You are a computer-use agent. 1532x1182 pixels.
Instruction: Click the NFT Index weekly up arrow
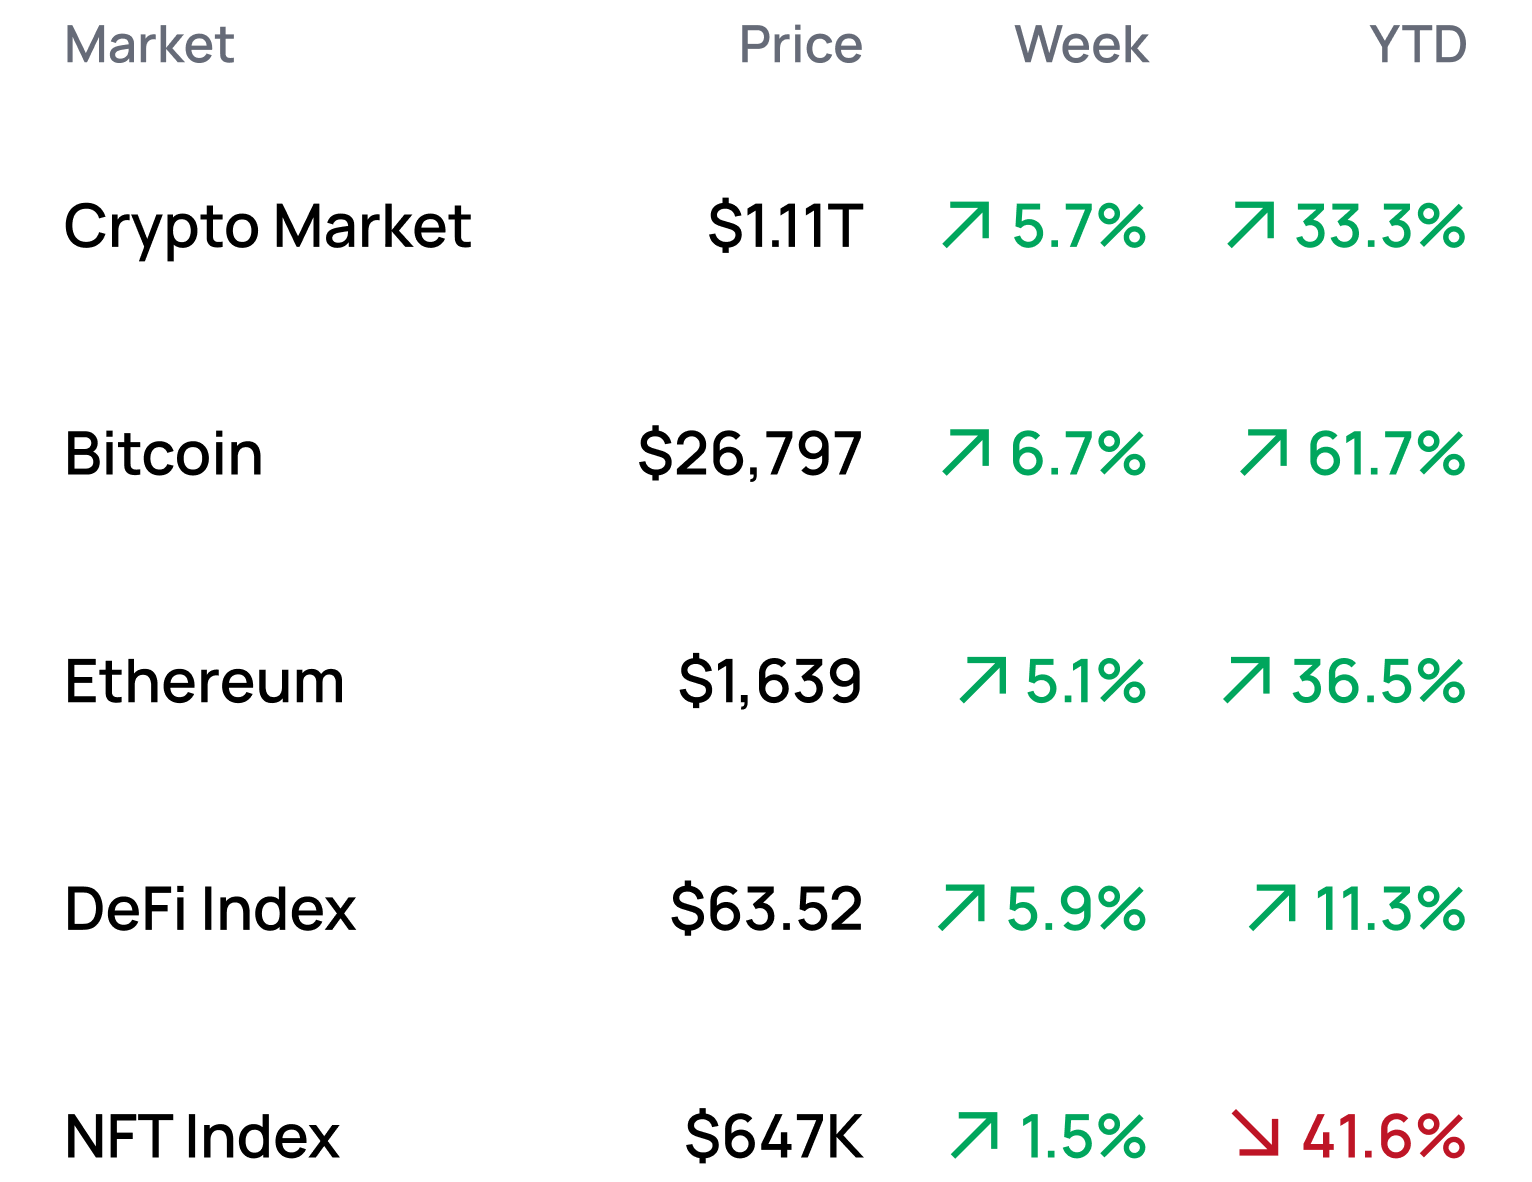974,1135
